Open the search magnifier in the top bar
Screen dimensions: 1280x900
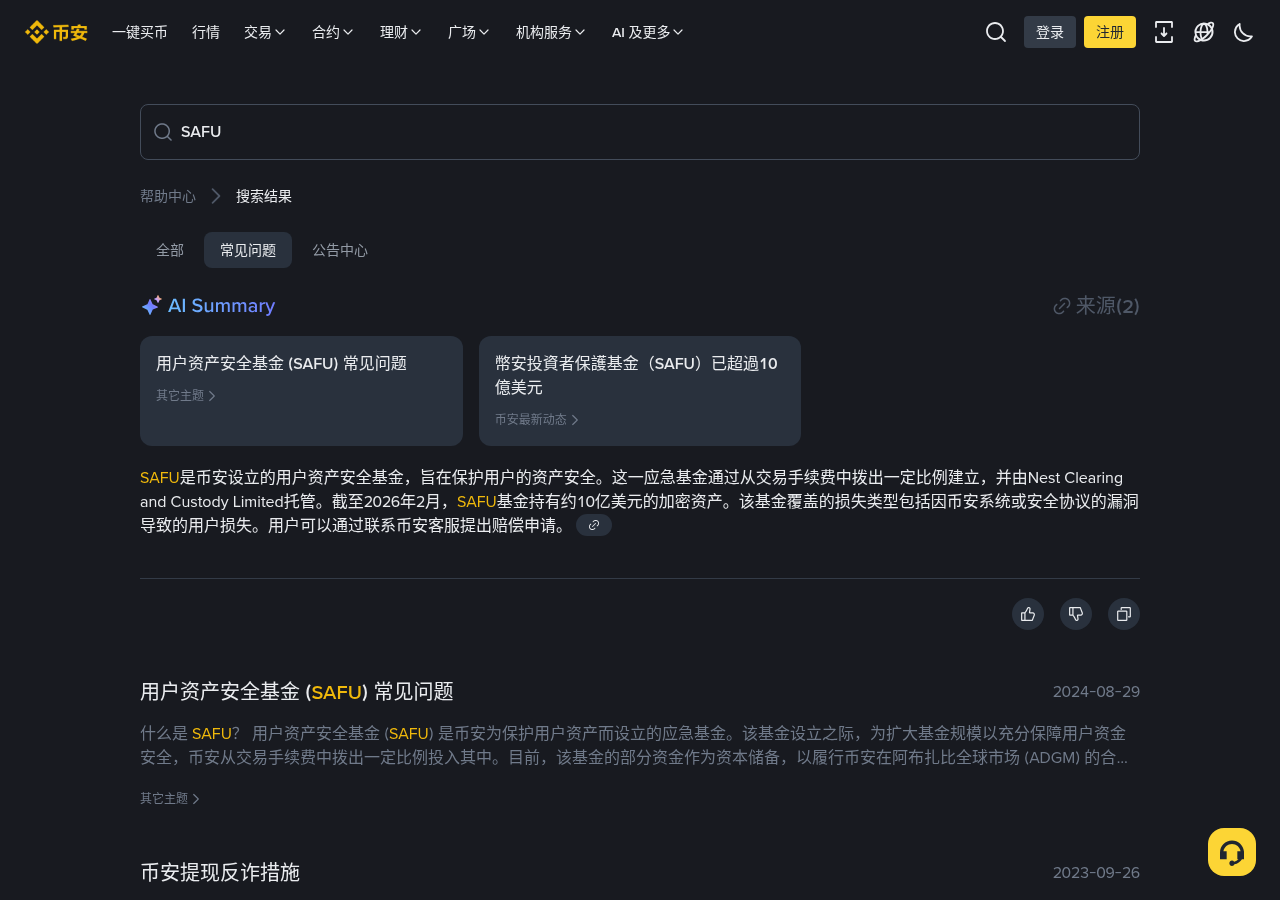(996, 32)
